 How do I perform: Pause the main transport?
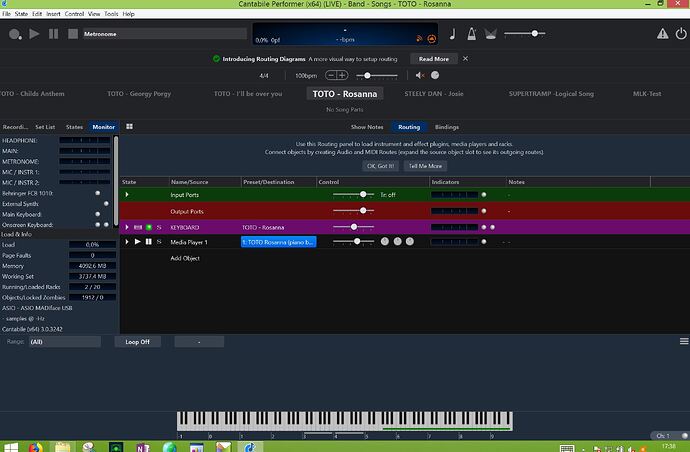[53, 33]
